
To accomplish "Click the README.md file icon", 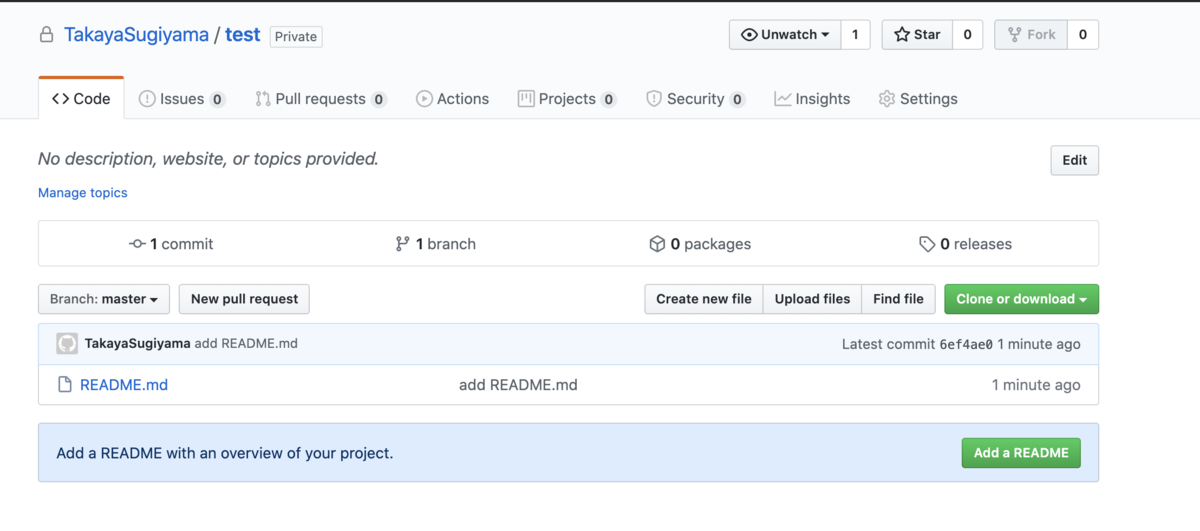I will coord(65,384).
